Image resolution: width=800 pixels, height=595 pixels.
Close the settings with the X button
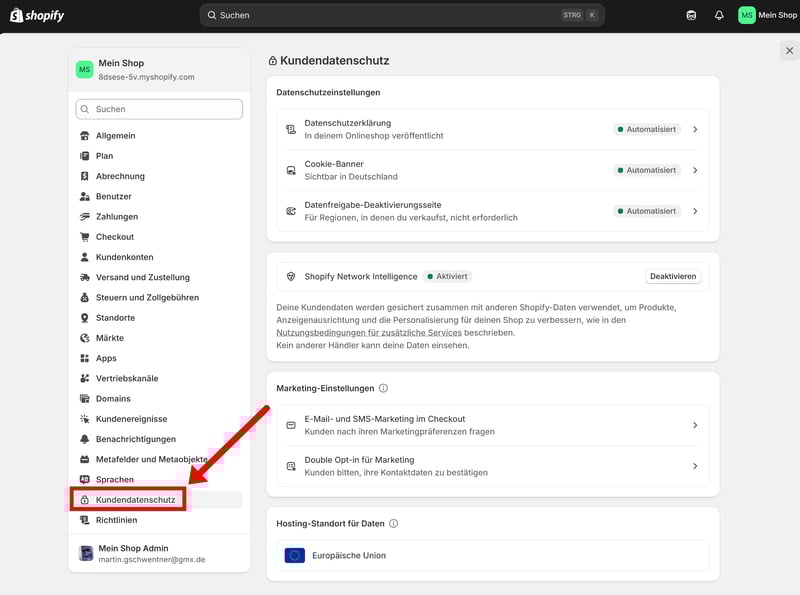[789, 50]
